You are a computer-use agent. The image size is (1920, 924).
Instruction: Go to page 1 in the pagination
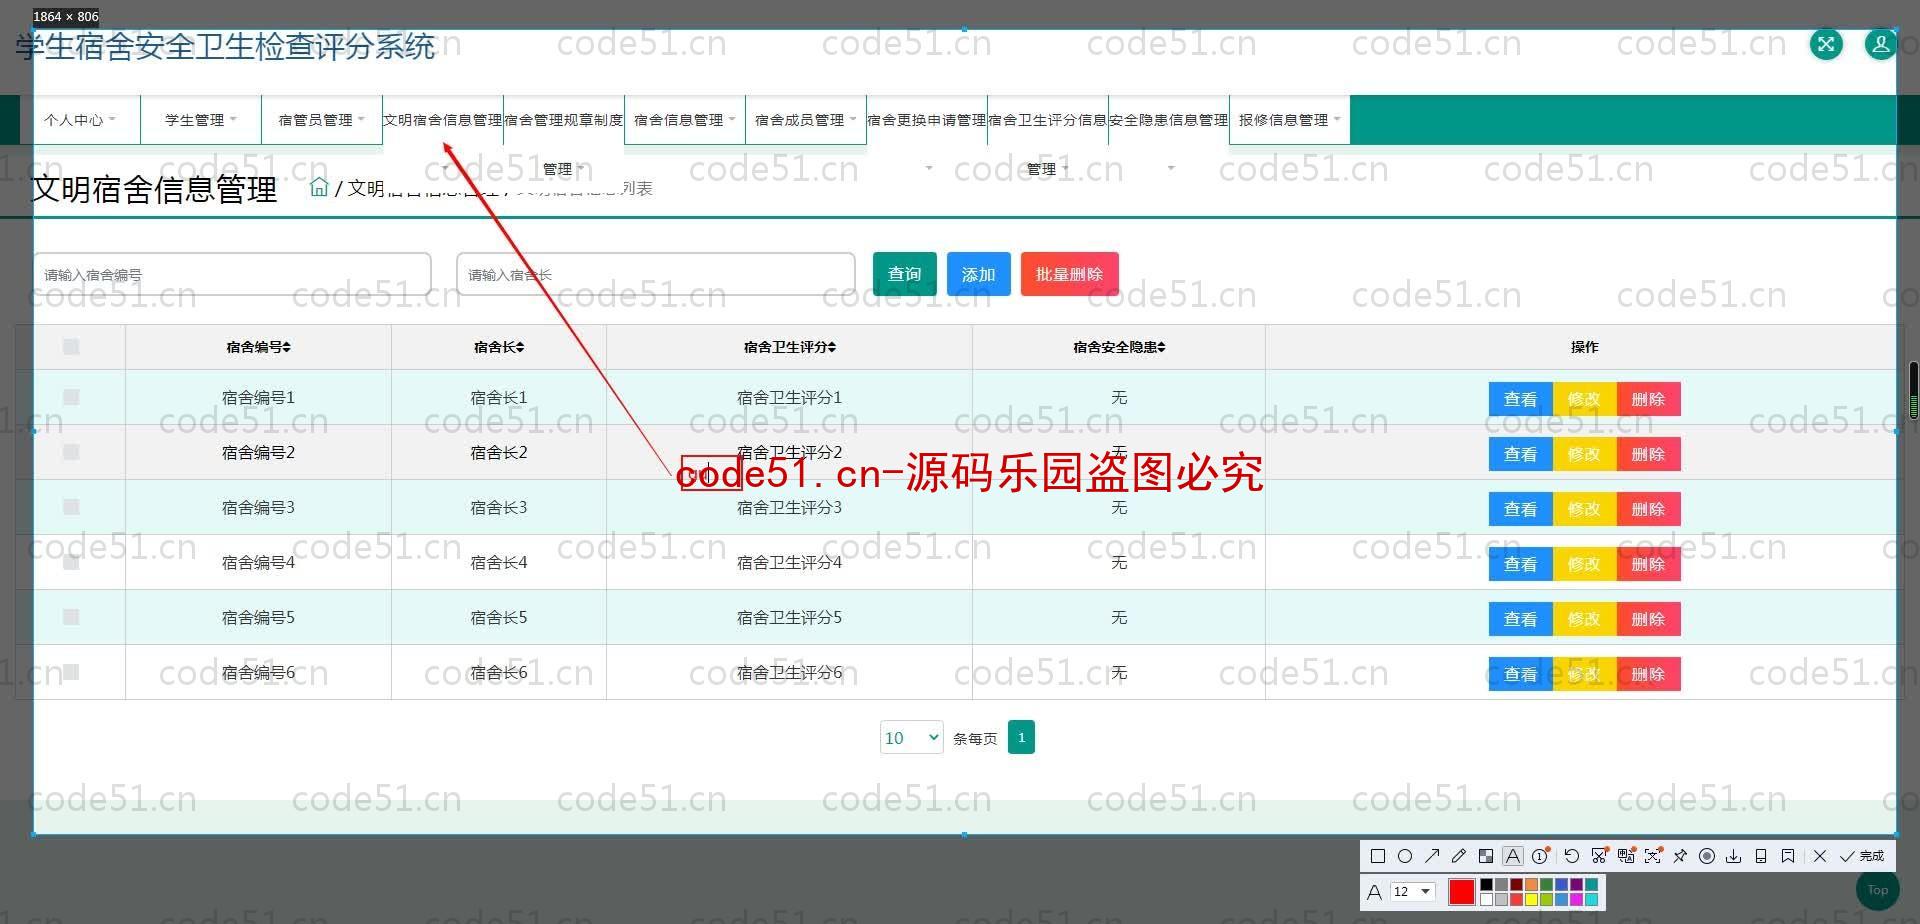(x=1021, y=737)
